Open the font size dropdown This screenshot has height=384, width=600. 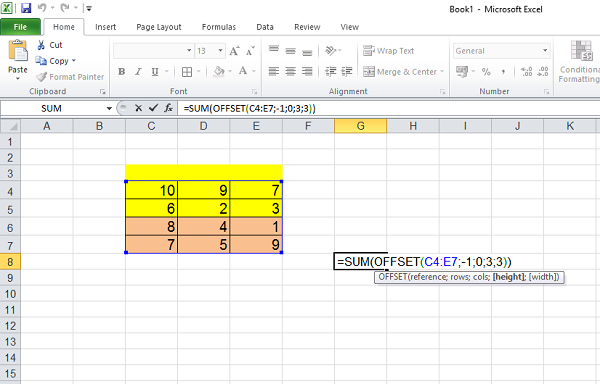(x=220, y=50)
